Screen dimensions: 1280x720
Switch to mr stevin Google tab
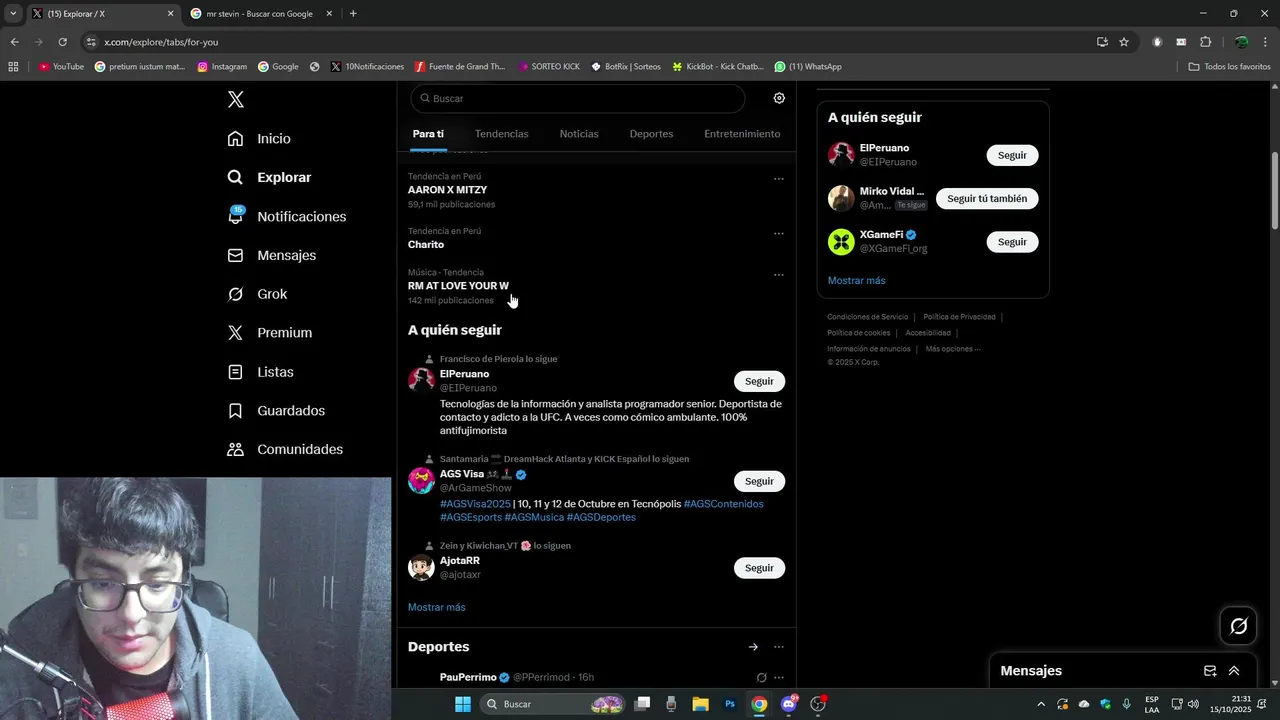(x=259, y=14)
